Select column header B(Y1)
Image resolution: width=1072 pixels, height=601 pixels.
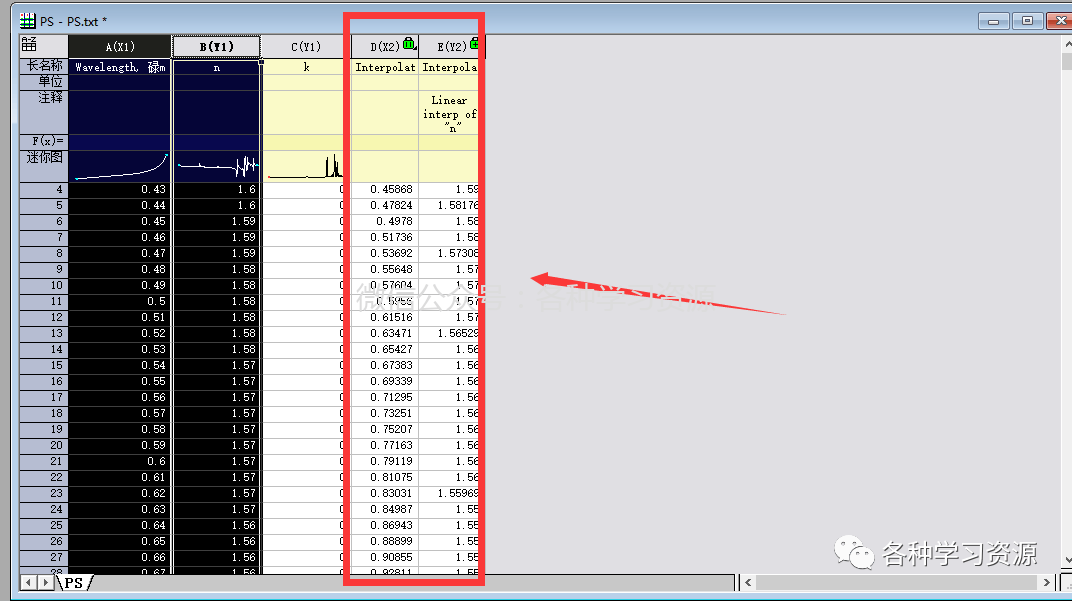click(x=217, y=47)
